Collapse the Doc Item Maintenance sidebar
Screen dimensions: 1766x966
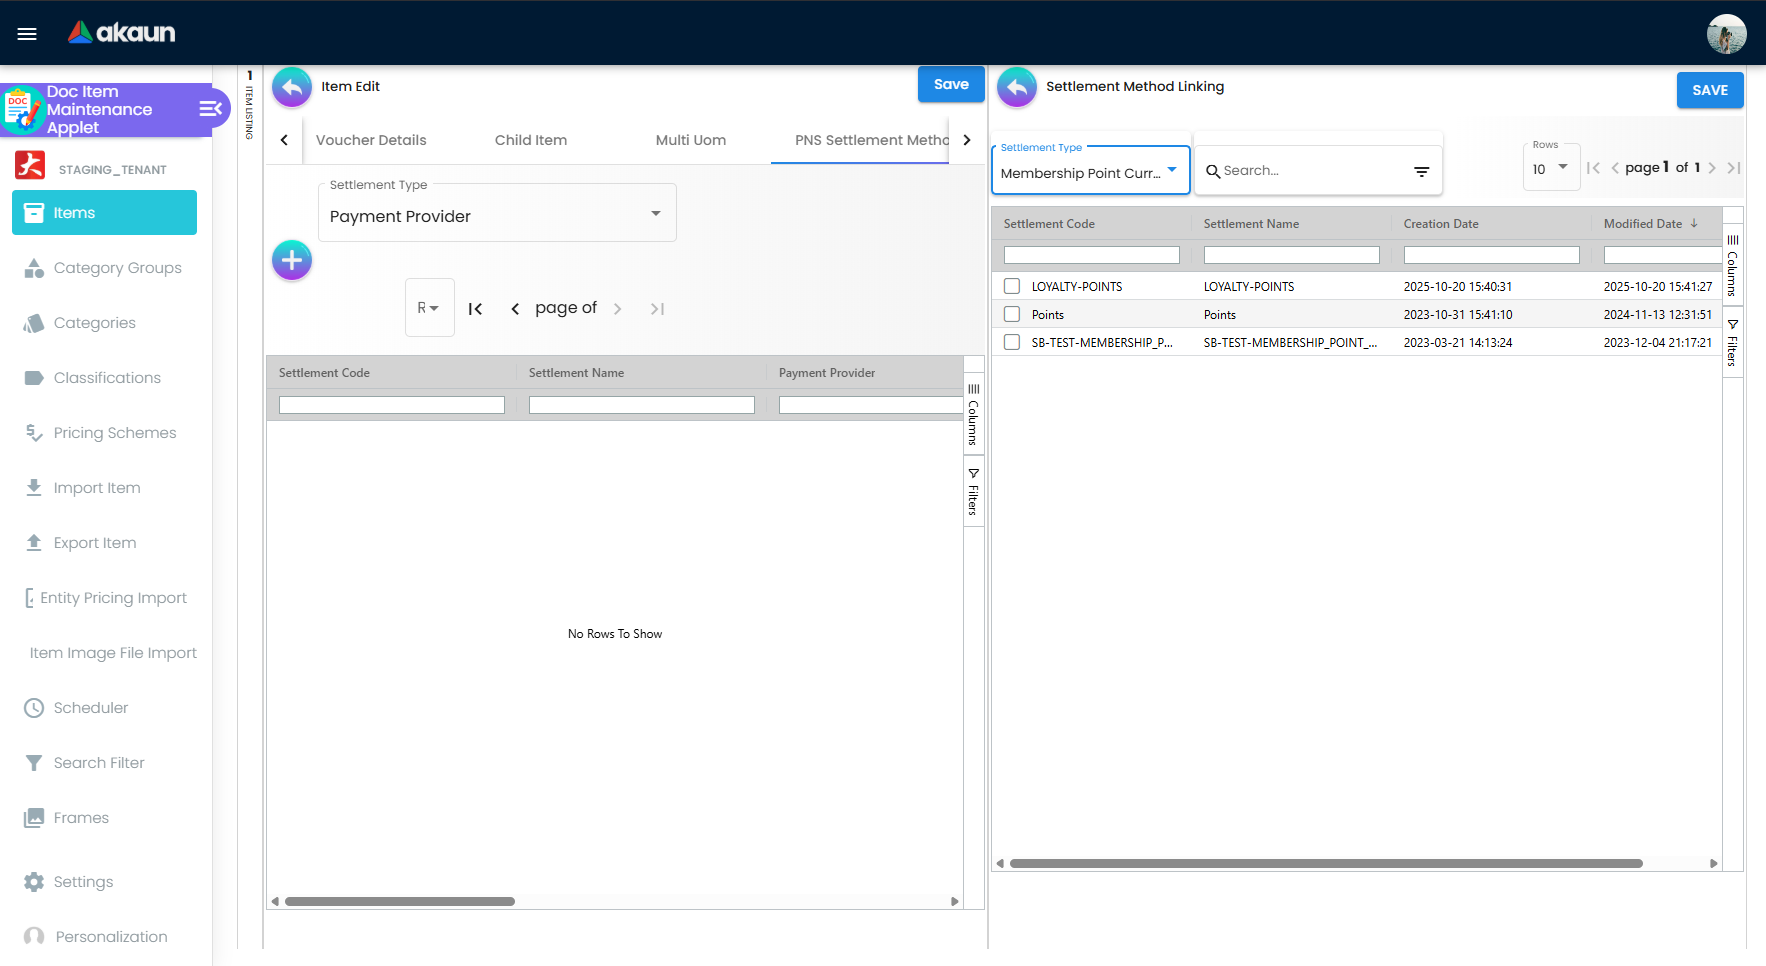pyautogui.click(x=210, y=109)
